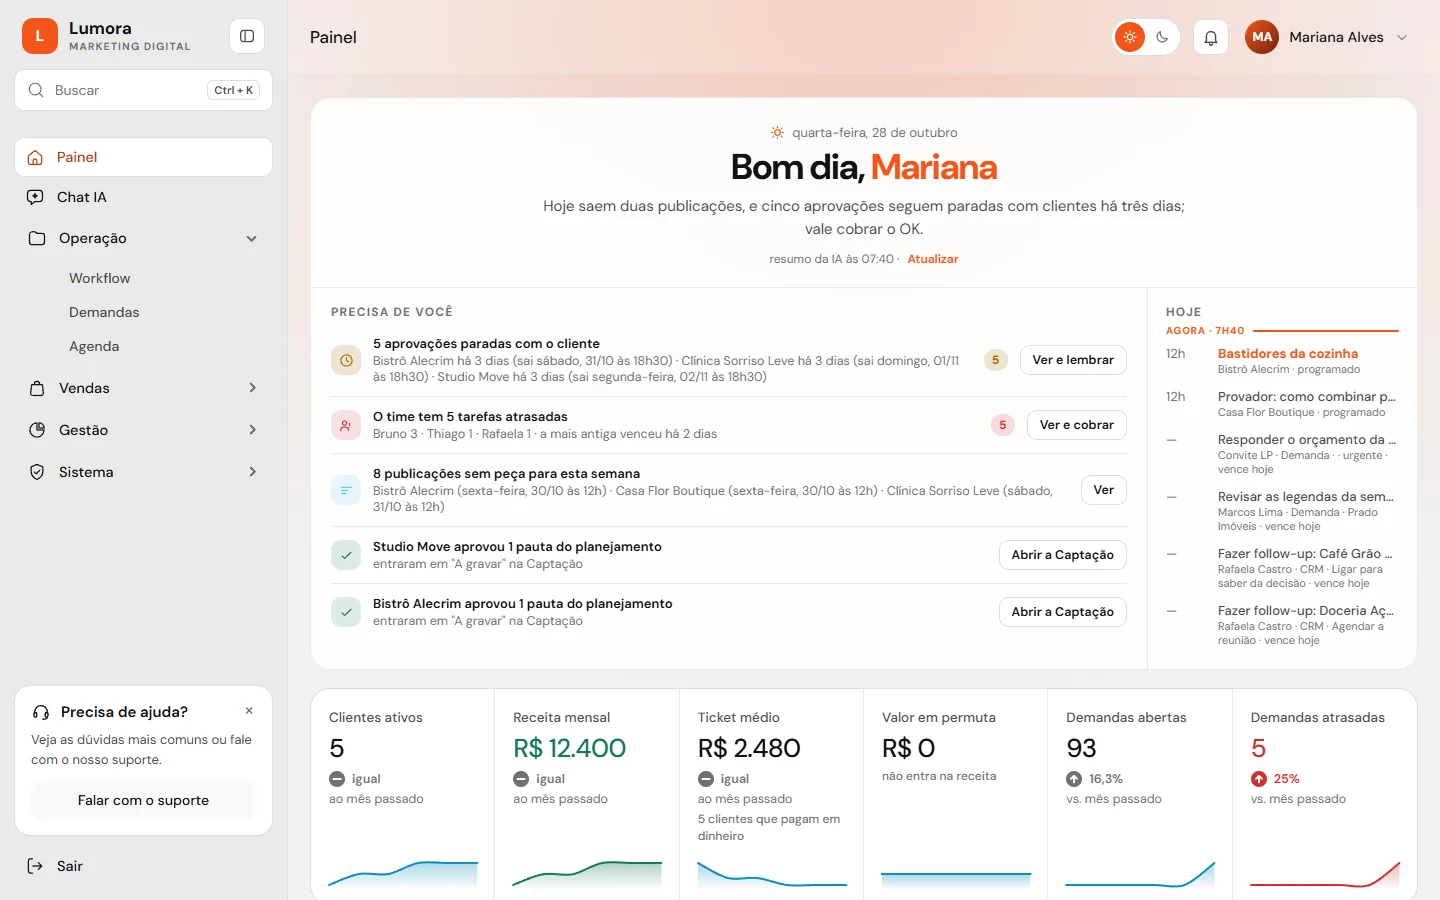Switch to light theme sun toggle
Viewport: 1440px width, 900px height.
click(x=1130, y=37)
